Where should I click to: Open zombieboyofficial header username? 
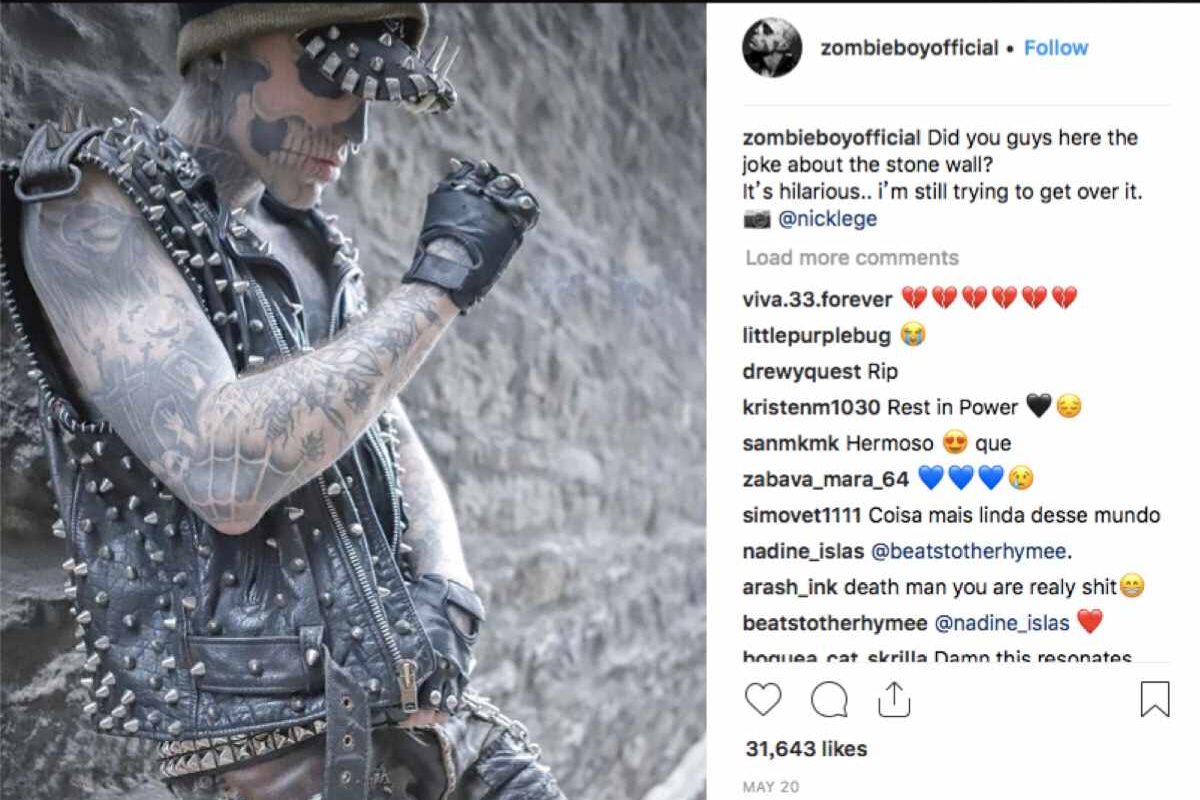909,48
